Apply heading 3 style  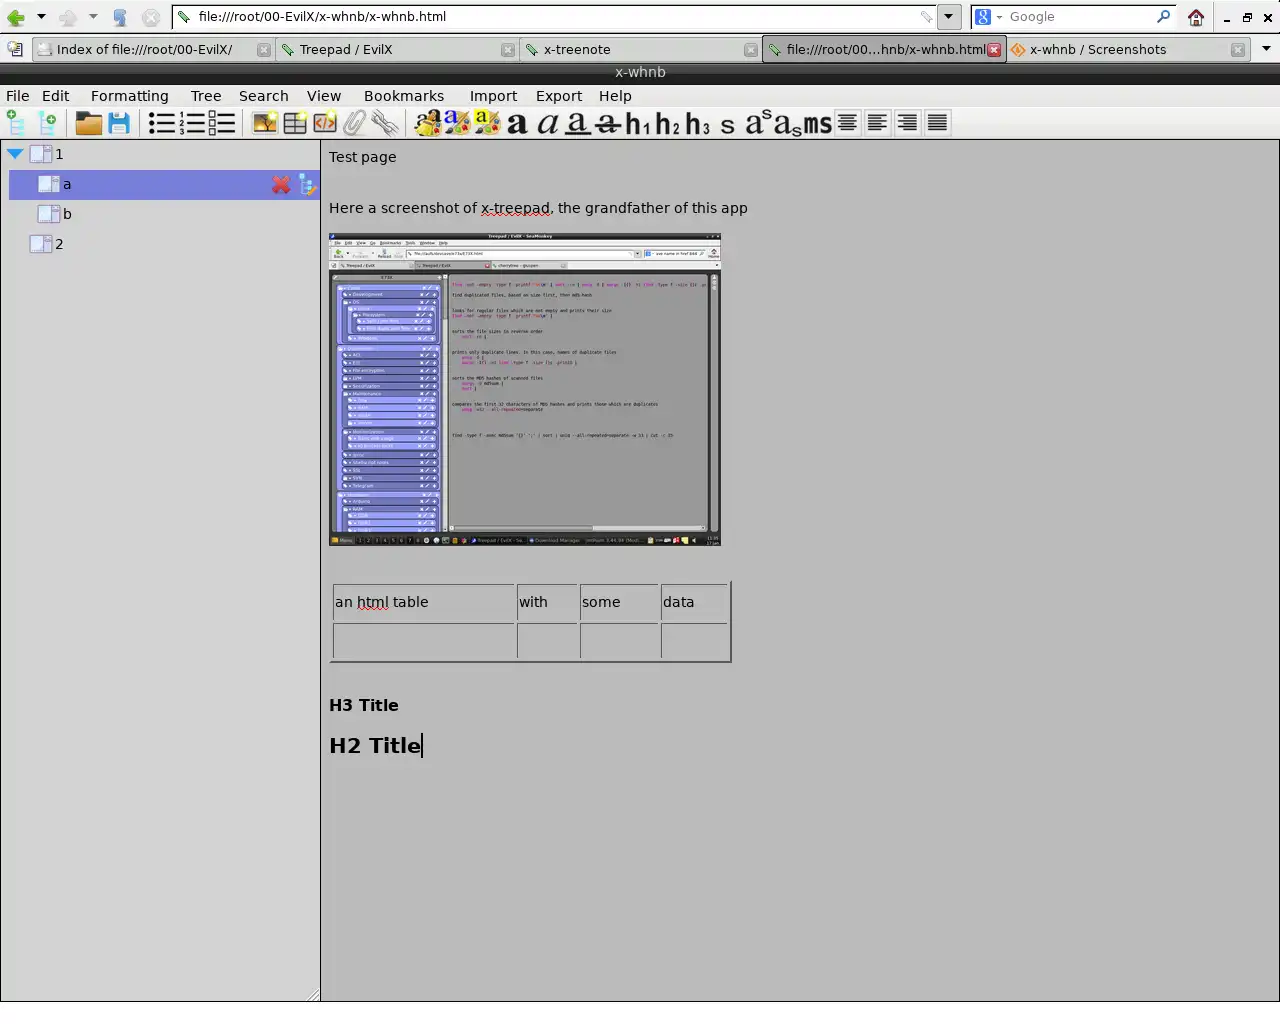[697, 124]
